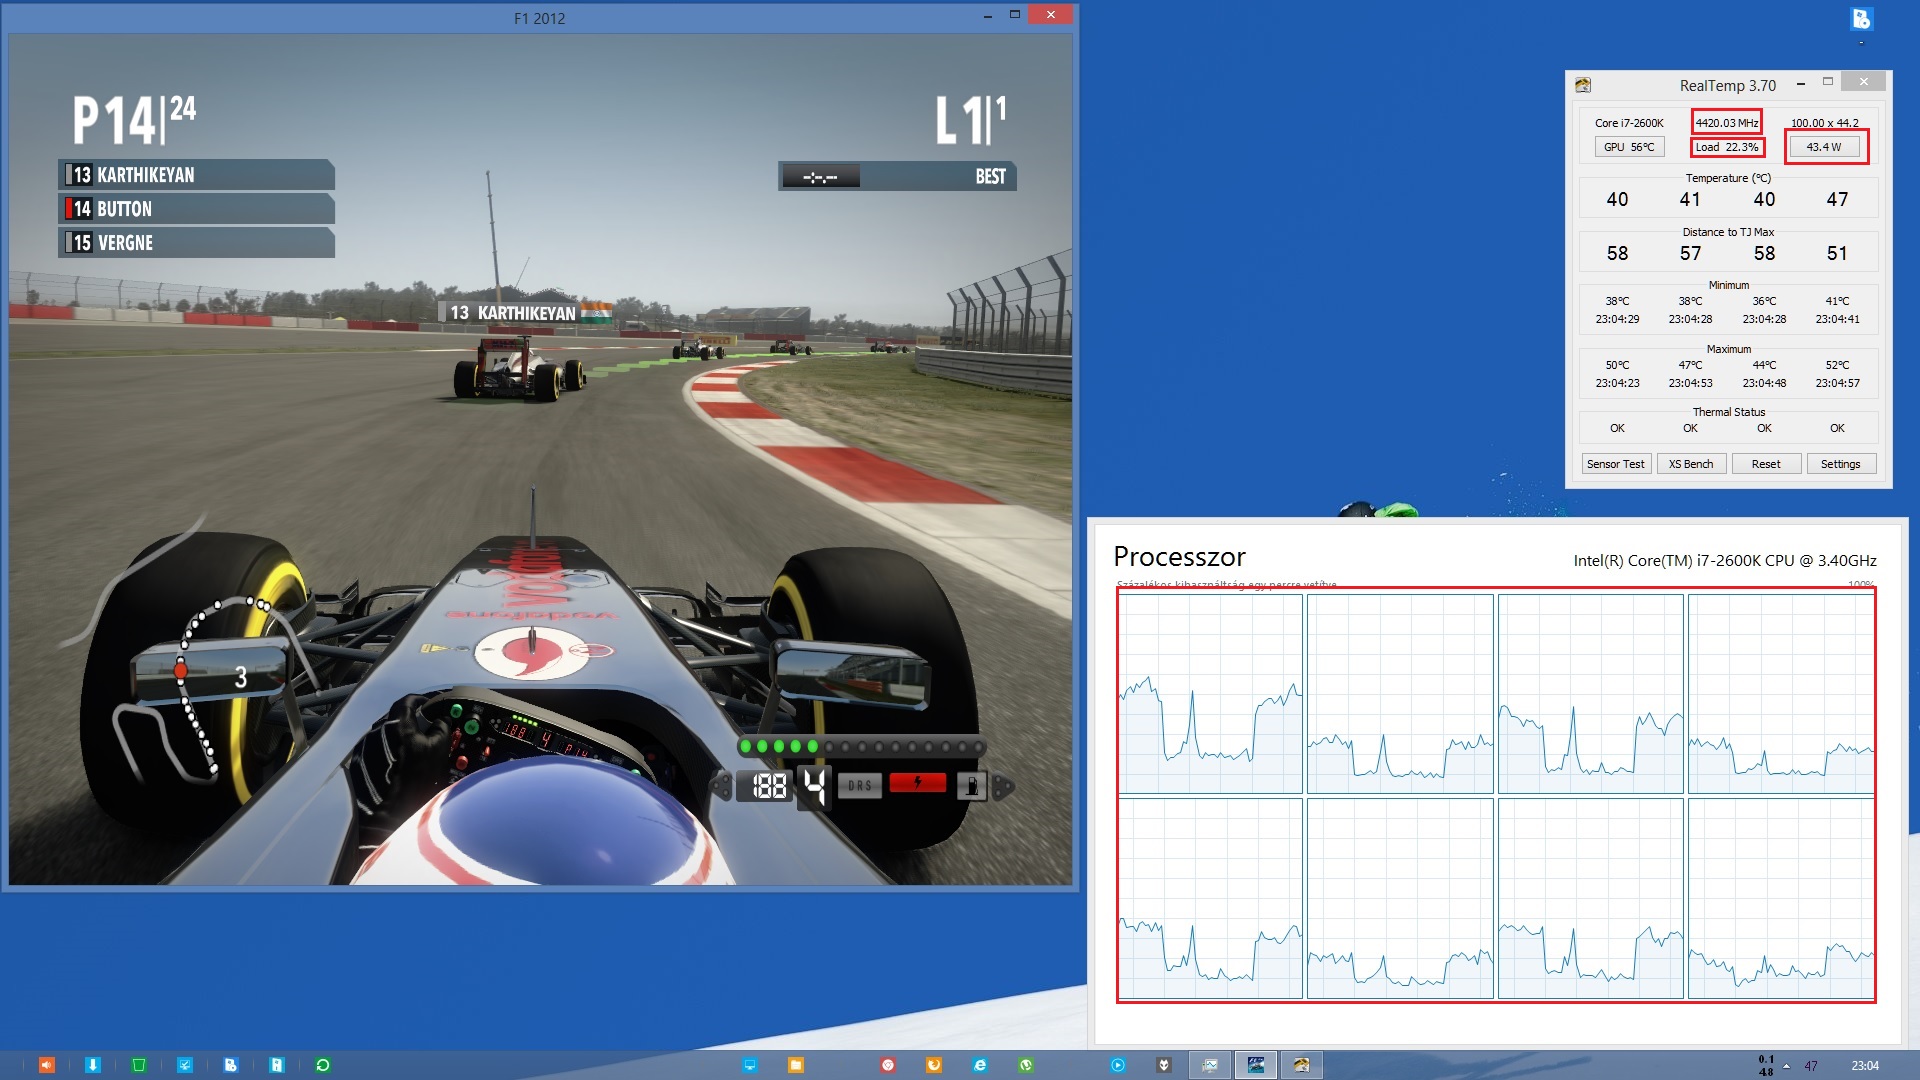Click the fourth core temperature value 47
The height and width of the screenshot is (1080, 1920).
pyautogui.click(x=1837, y=199)
